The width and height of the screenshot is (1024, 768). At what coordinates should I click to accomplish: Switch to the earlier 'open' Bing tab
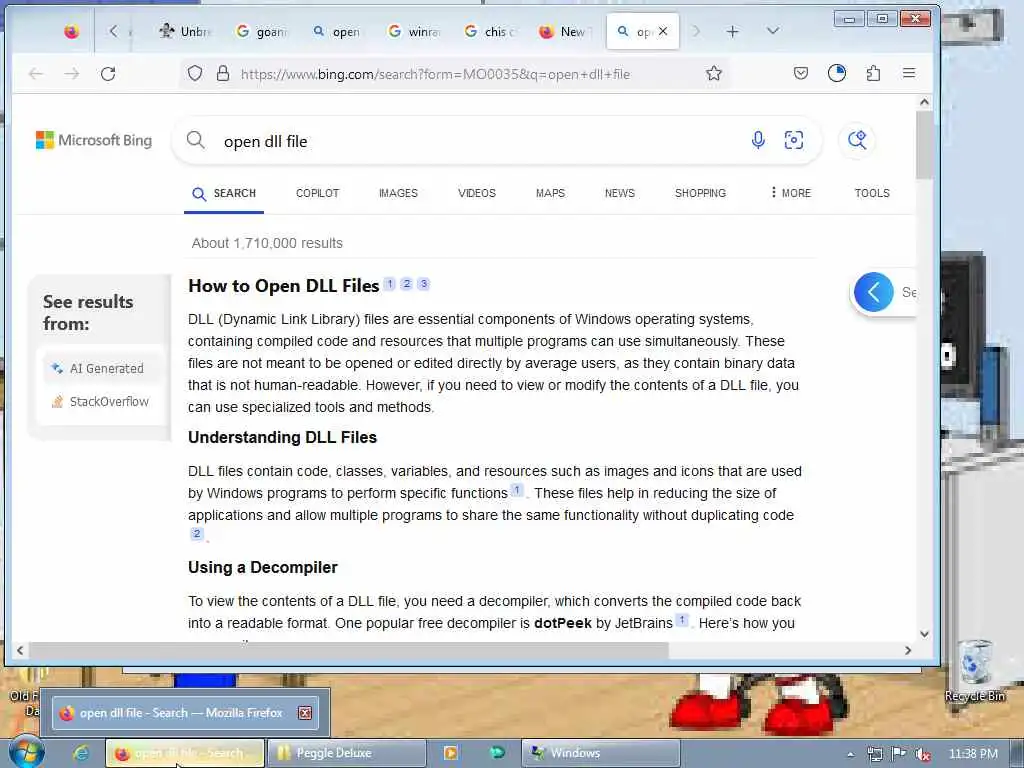[337, 31]
